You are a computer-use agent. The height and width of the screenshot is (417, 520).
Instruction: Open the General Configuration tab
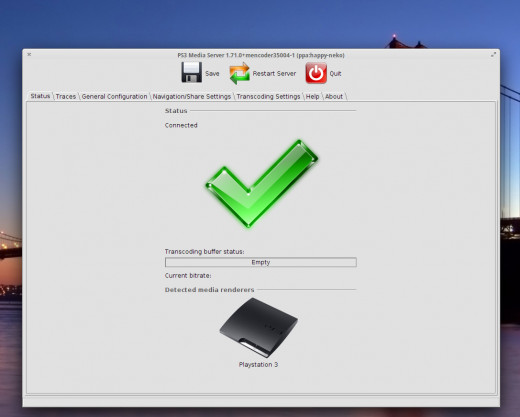[x=114, y=96]
